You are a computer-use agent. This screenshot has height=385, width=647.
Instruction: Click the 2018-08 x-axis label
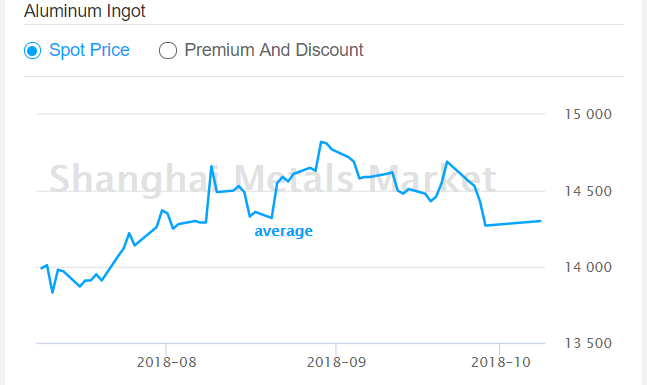click(166, 362)
